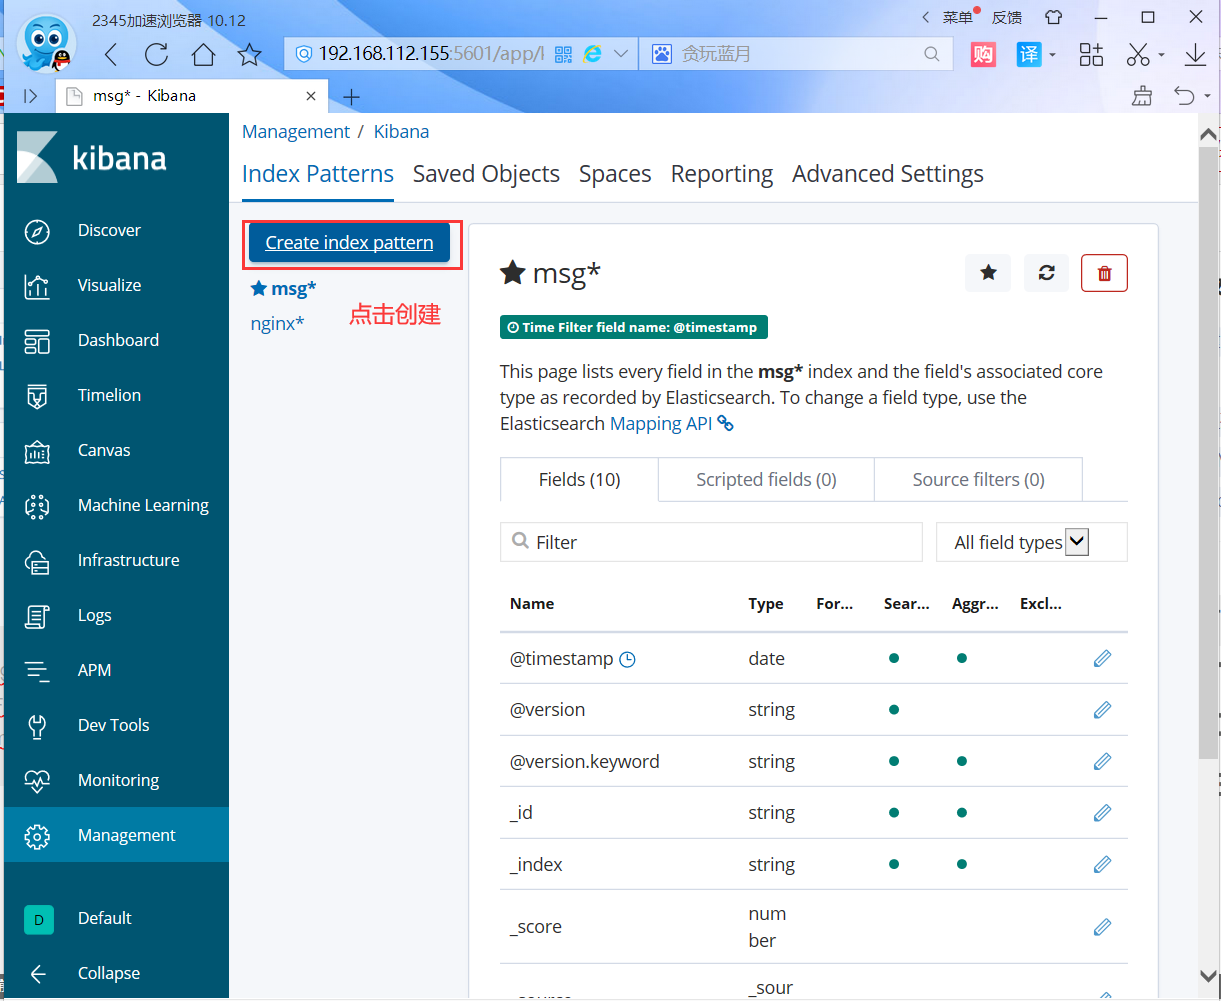Image resolution: width=1221 pixels, height=1001 pixels.
Task: Open the Dashboard icon in sidebar
Action: tap(37, 341)
